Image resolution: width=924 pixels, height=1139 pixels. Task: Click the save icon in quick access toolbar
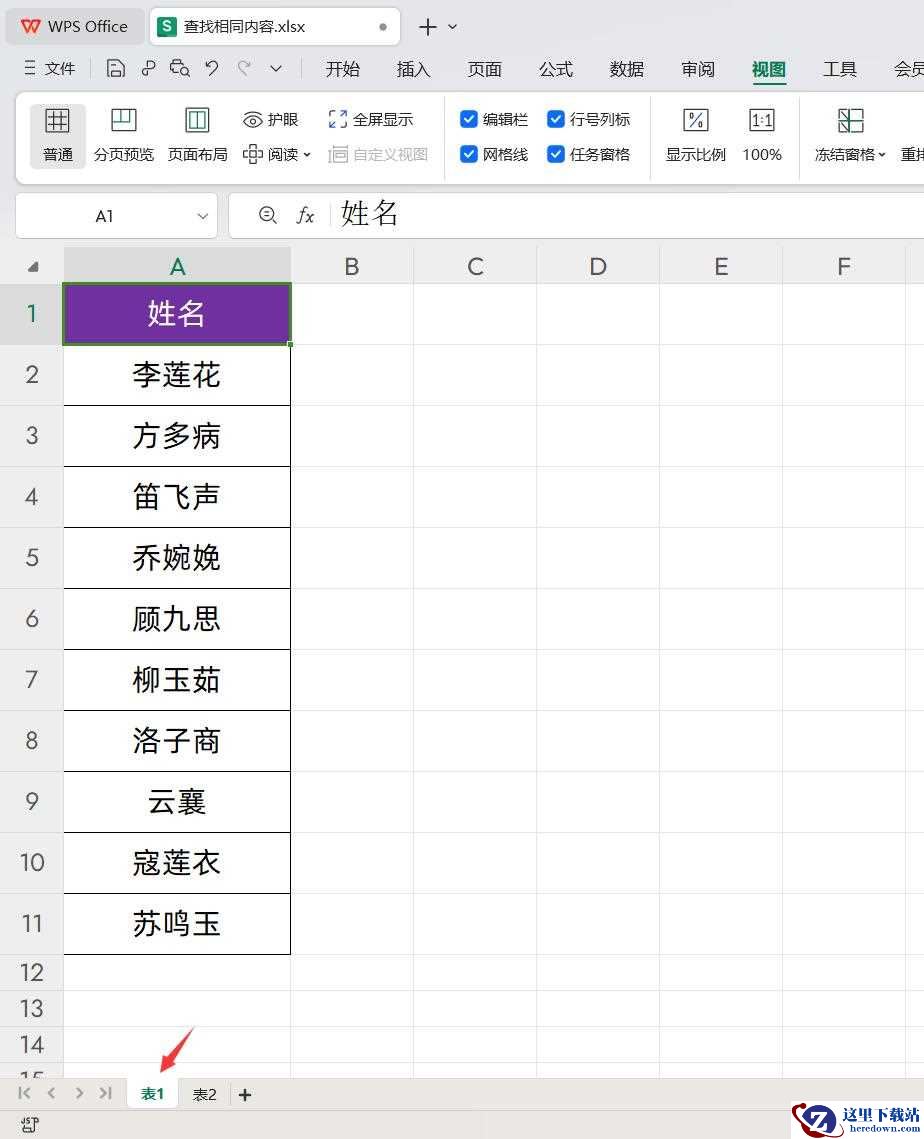[x=116, y=68]
